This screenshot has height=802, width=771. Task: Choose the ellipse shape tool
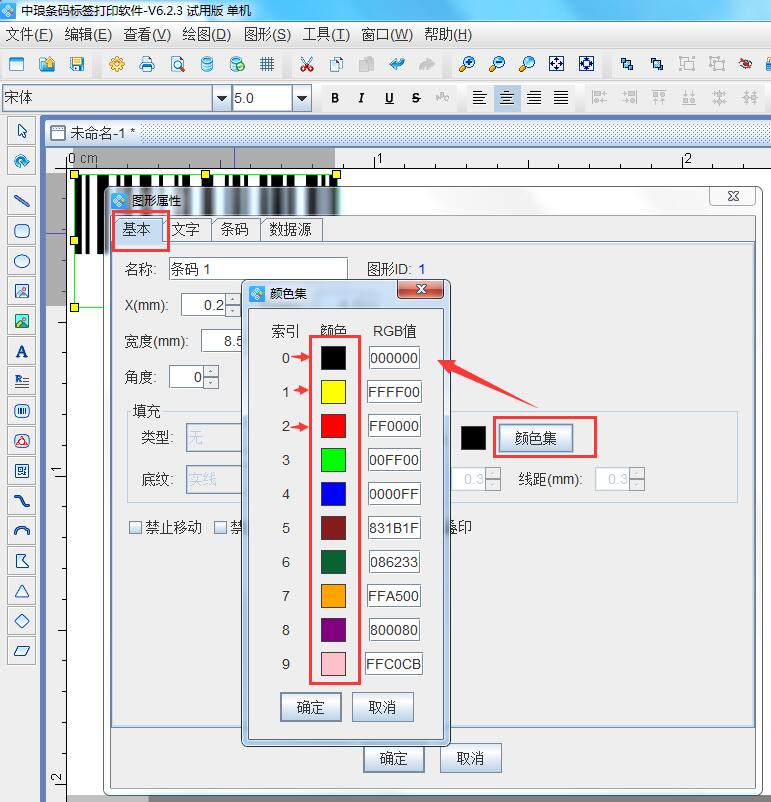pyautogui.click(x=22, y=261)
